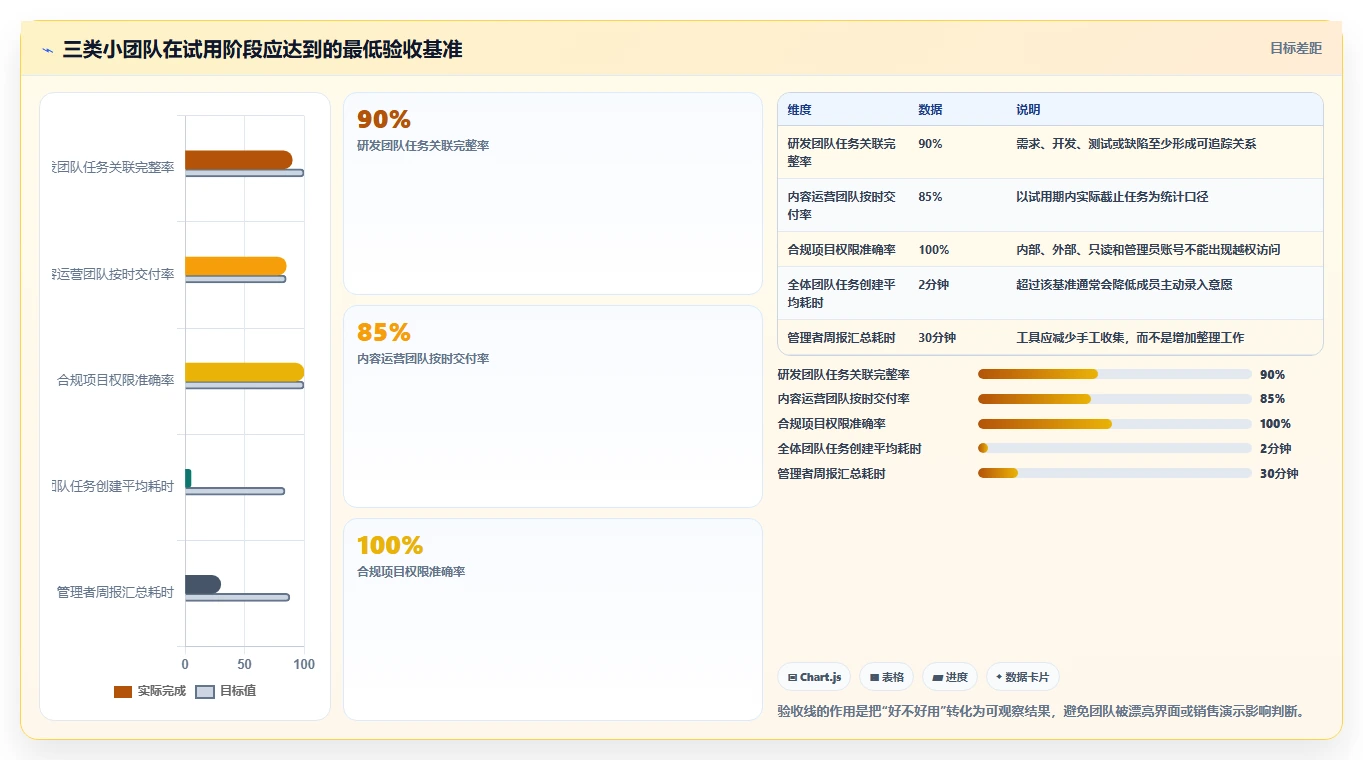Click the 90% data card
The height and width of the screenshot is (760, 1363).
click(x=553, y=193)
